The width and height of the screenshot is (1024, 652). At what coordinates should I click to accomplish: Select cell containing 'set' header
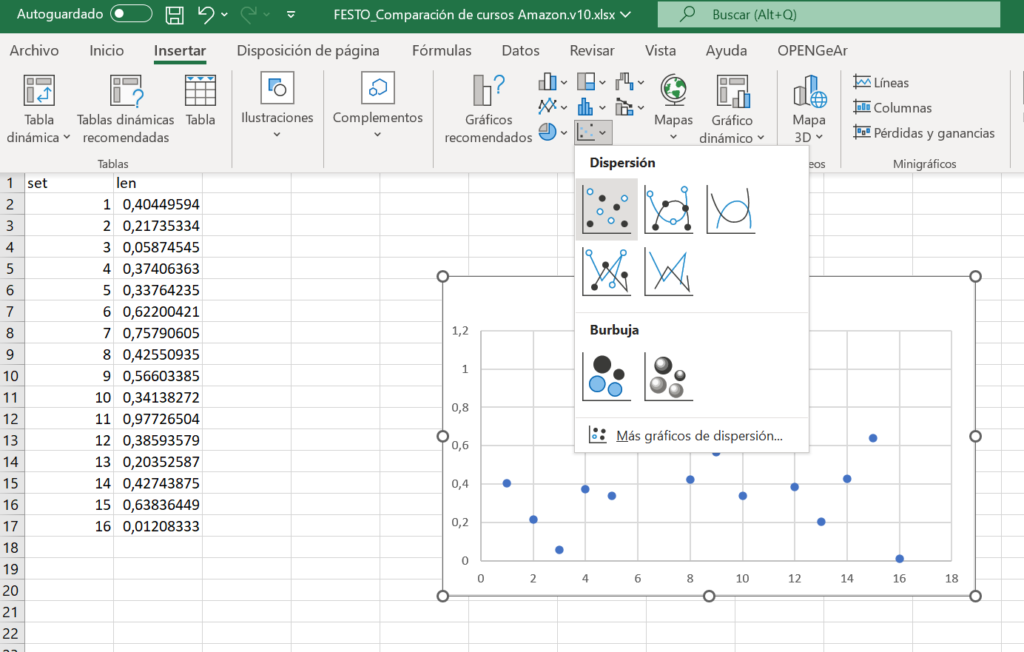(69, 183)
